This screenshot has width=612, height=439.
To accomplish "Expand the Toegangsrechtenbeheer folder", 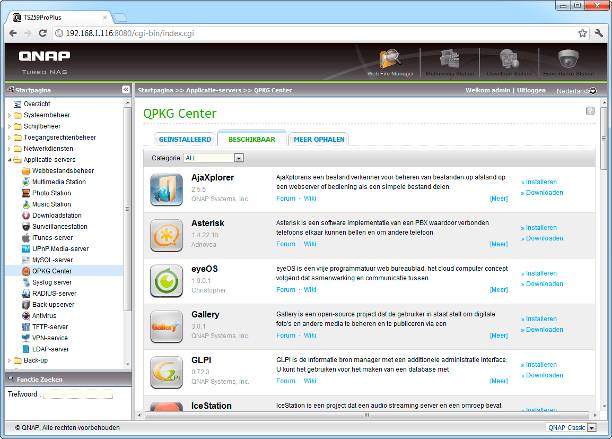I will [x=9, y=137].
